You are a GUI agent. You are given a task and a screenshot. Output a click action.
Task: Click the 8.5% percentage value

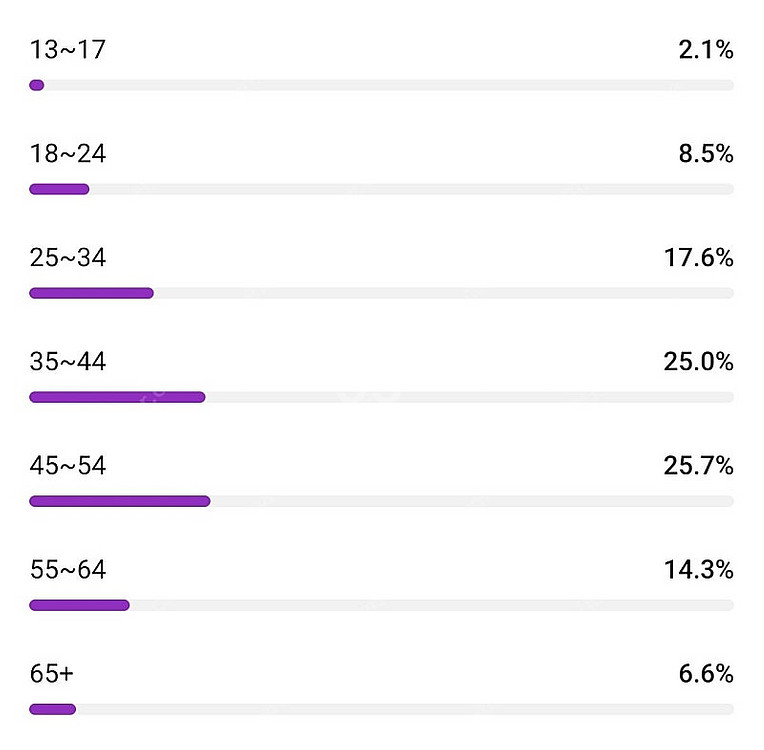[706, 154]
